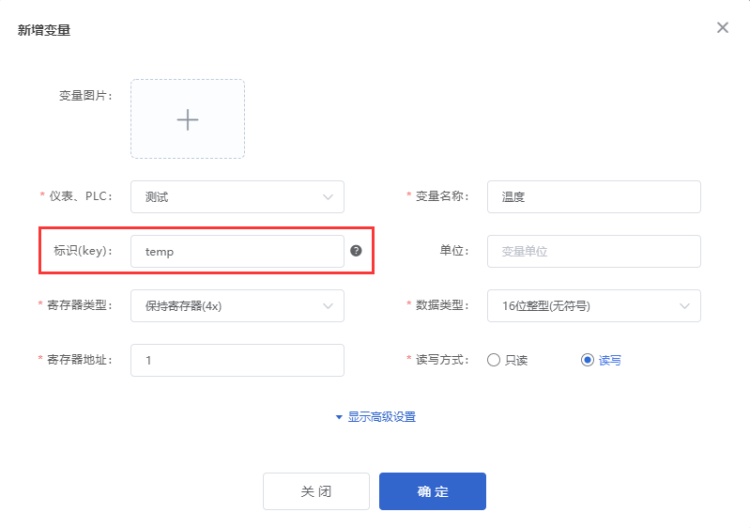Click the help icon beside key field
The height and width of the screenshot is (528, 750).
click(356, 251)
